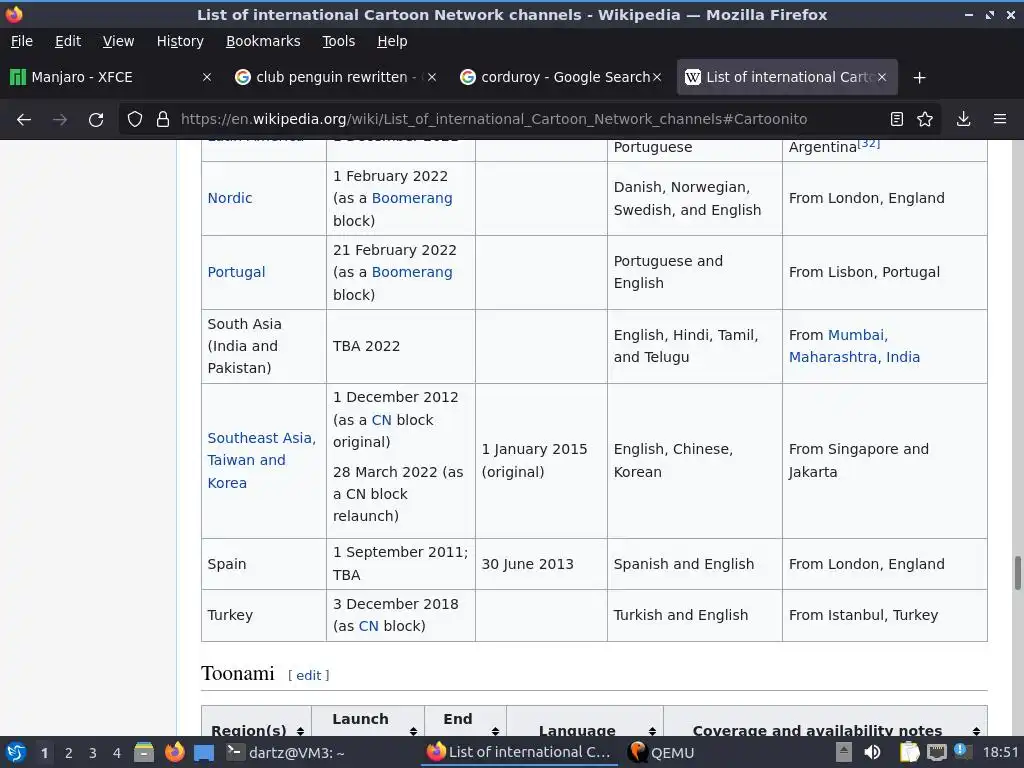This screenshot has height=768, width=1024.
Task: Open the Nordic link
Action: pos(230,198)
